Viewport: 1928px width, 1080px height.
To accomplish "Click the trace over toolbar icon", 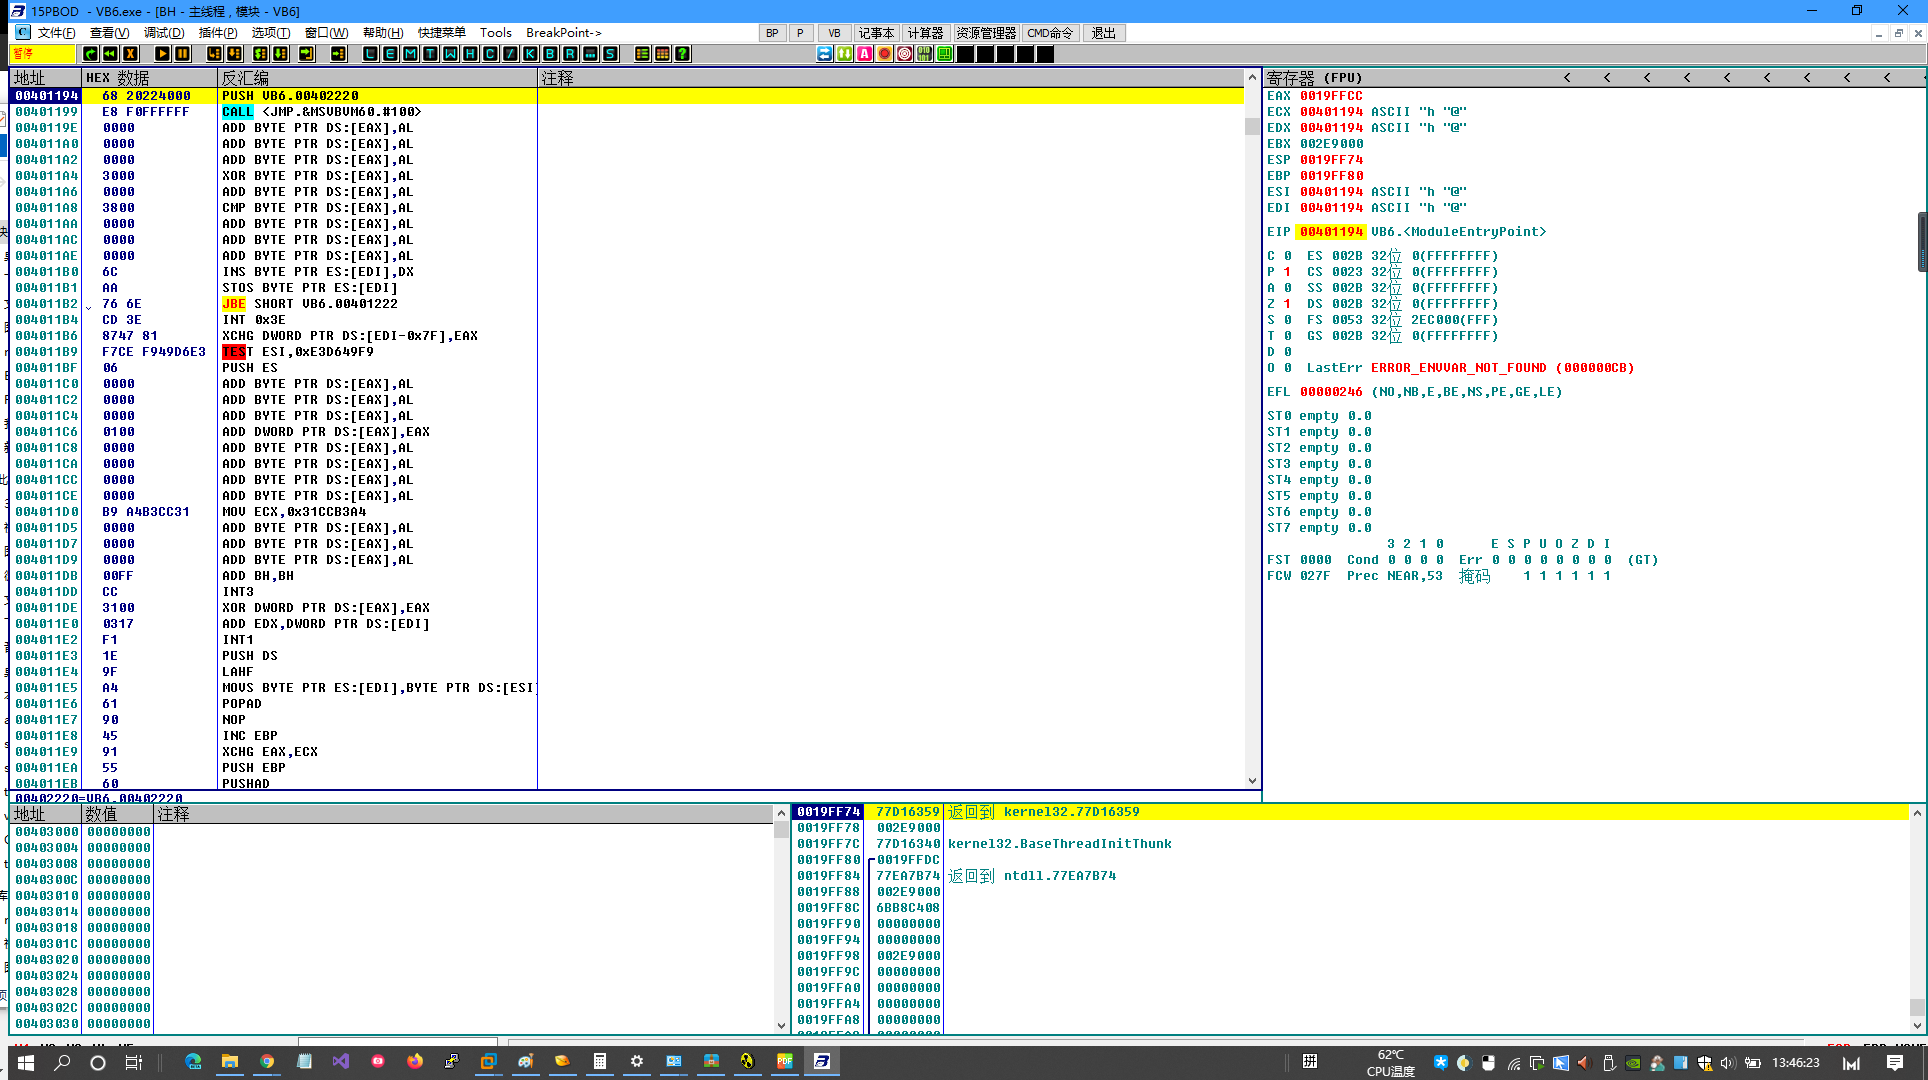I will [280, 54].
